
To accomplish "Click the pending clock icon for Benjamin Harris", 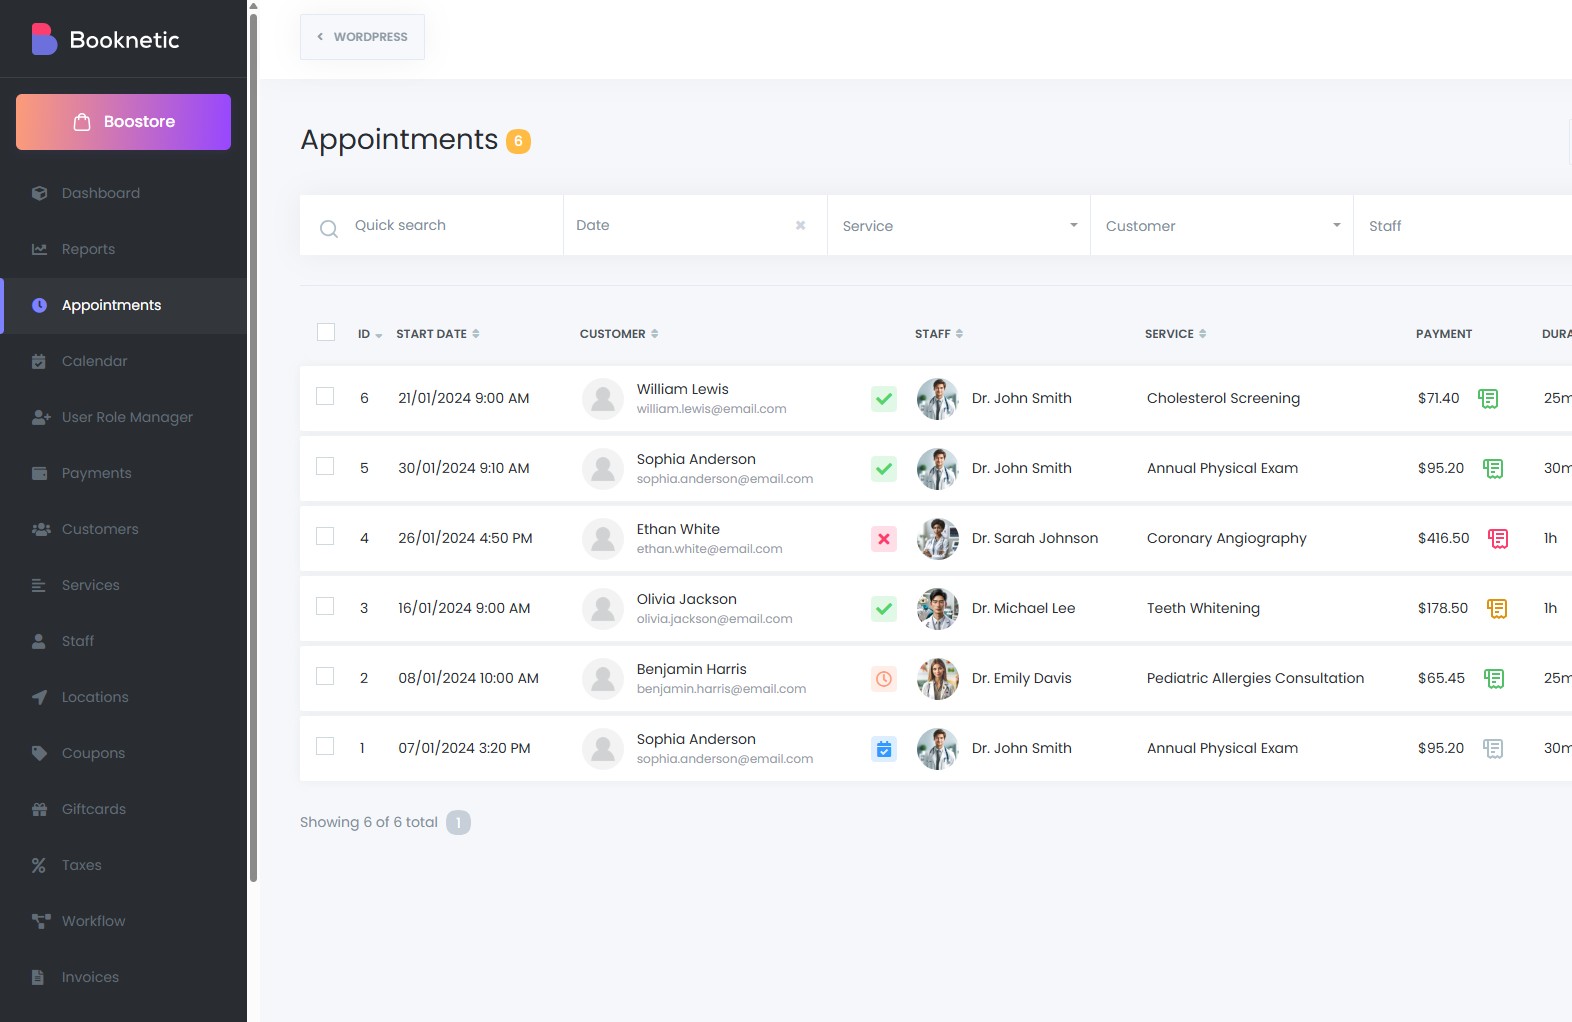I will 884,679.
